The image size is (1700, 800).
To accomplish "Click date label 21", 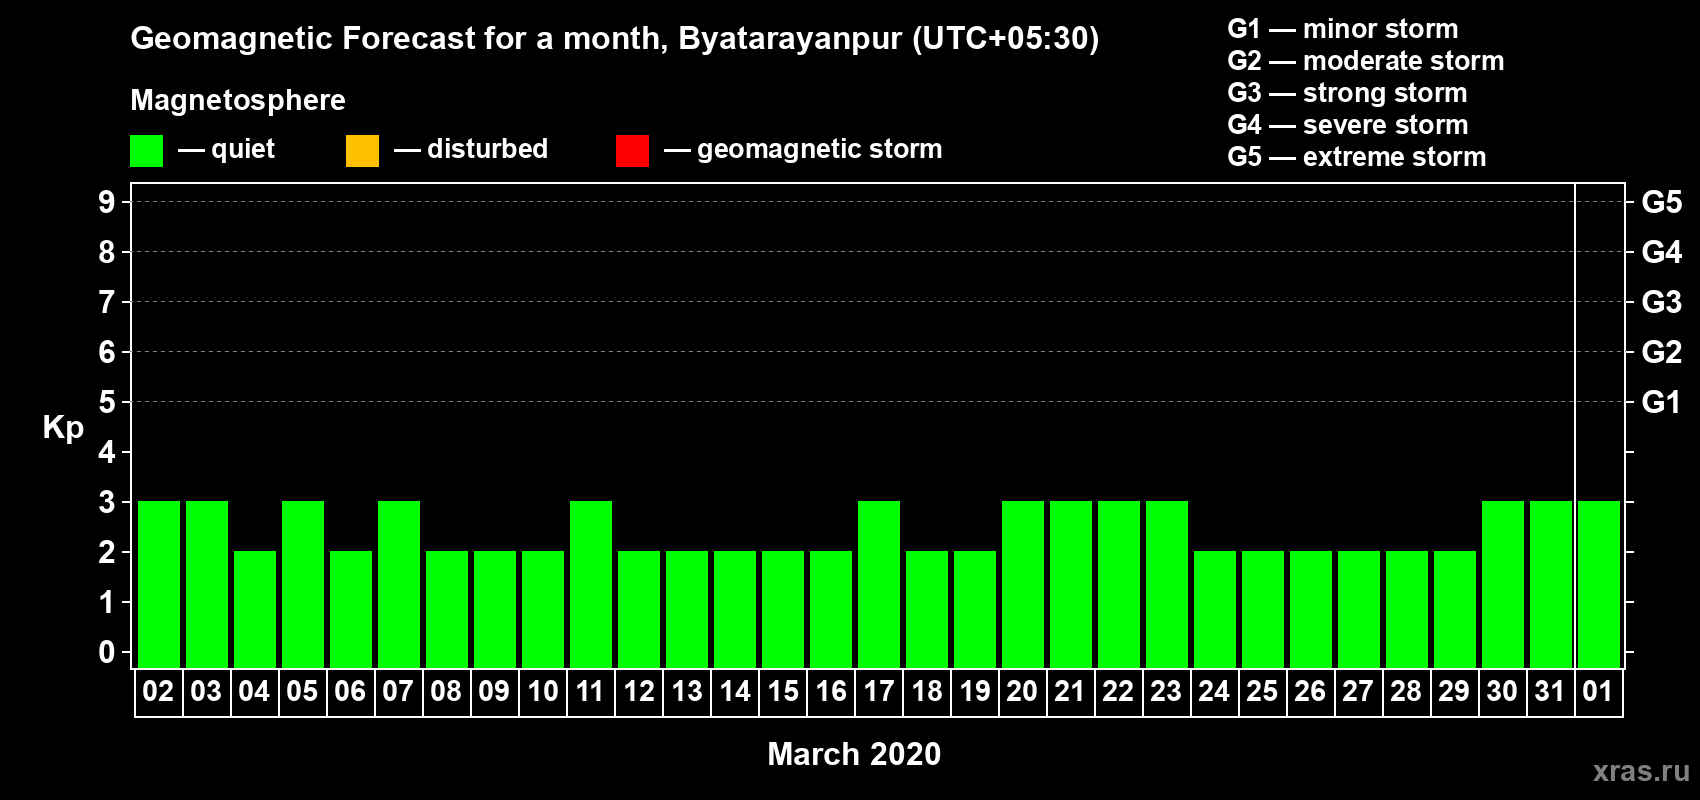I will point(1070,692).
